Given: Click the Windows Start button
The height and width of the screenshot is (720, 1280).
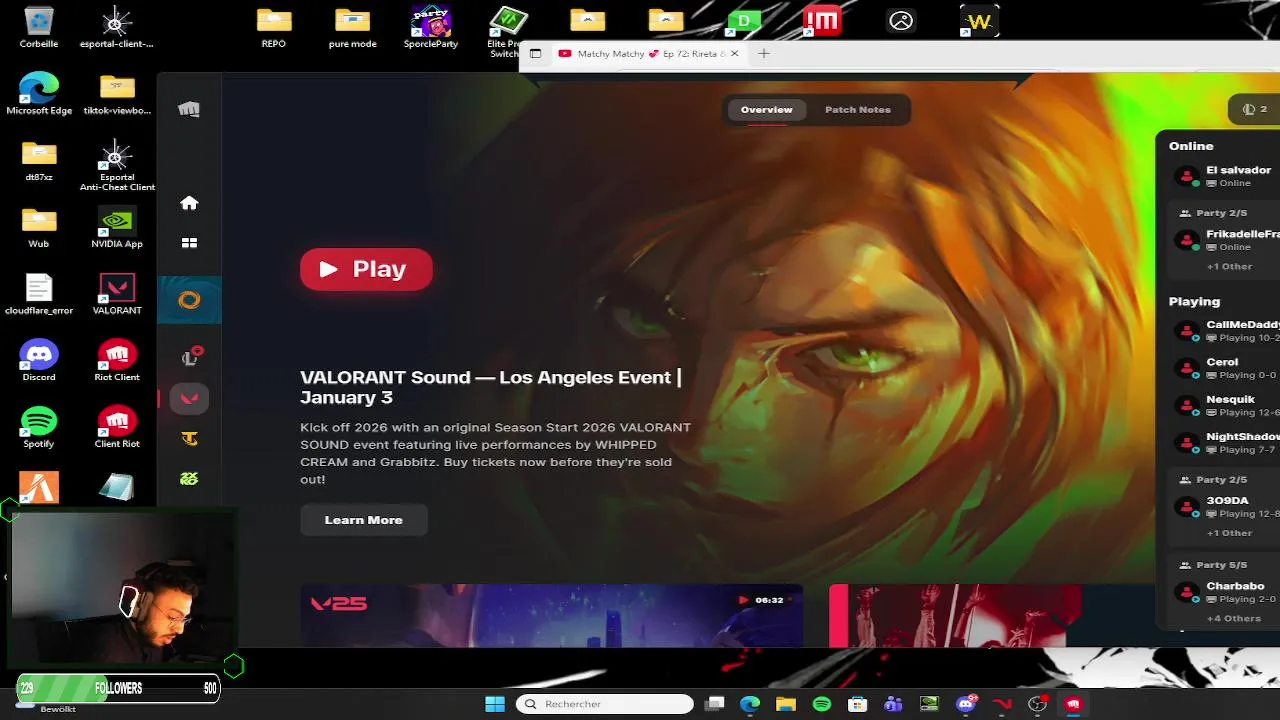Looking at the screenshot, I should click(x=495, y=704).
